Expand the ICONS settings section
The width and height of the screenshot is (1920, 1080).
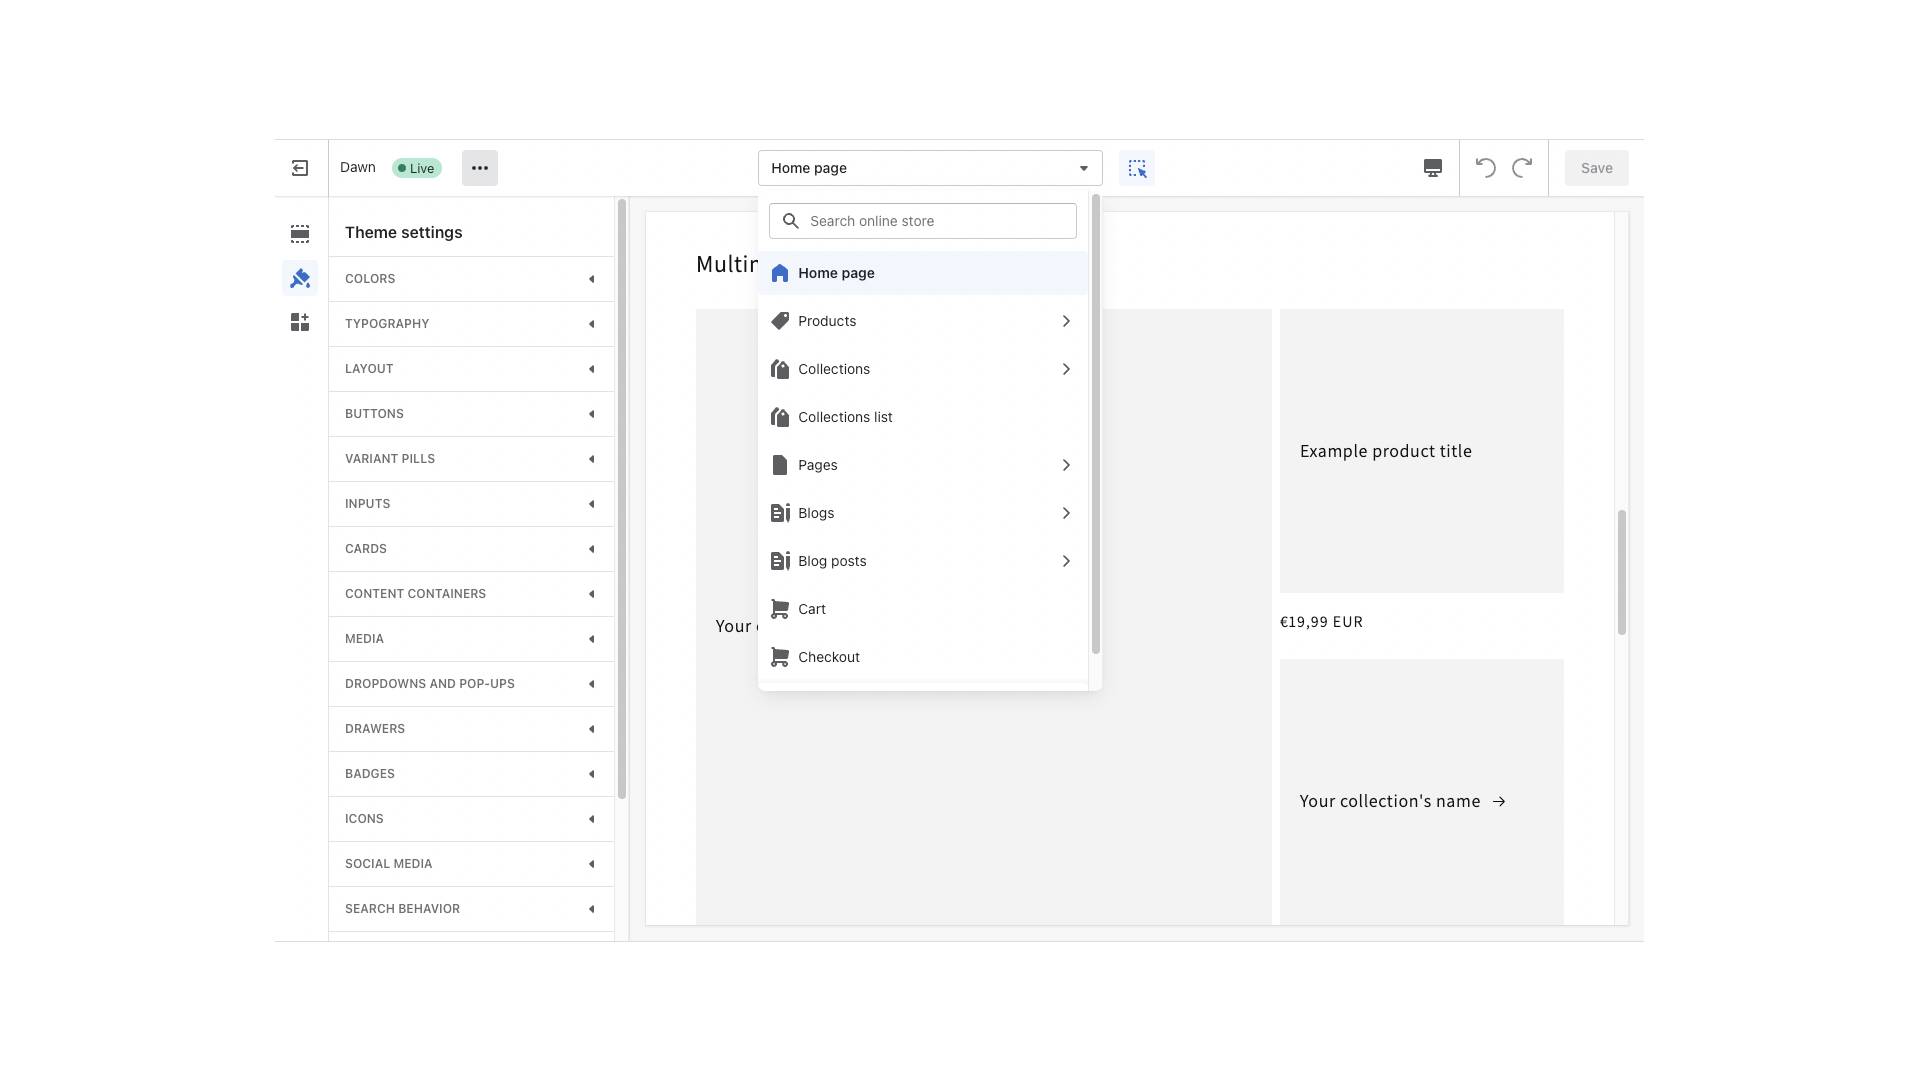471,819
